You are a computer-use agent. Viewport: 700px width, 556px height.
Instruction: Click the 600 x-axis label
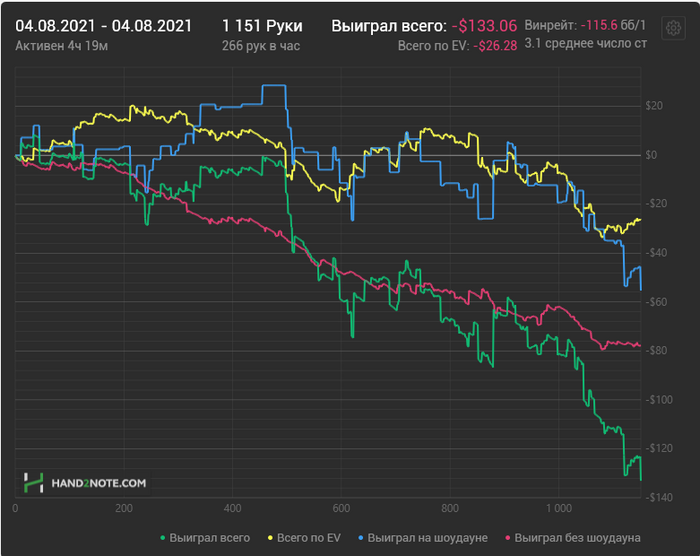pyautogui.click(x=341, y=508)
